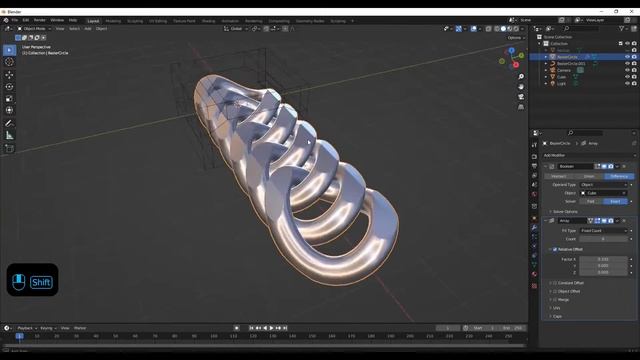Expand BezierCircle.001 in the outliner
640x360 pixels.
pos(546,64)
